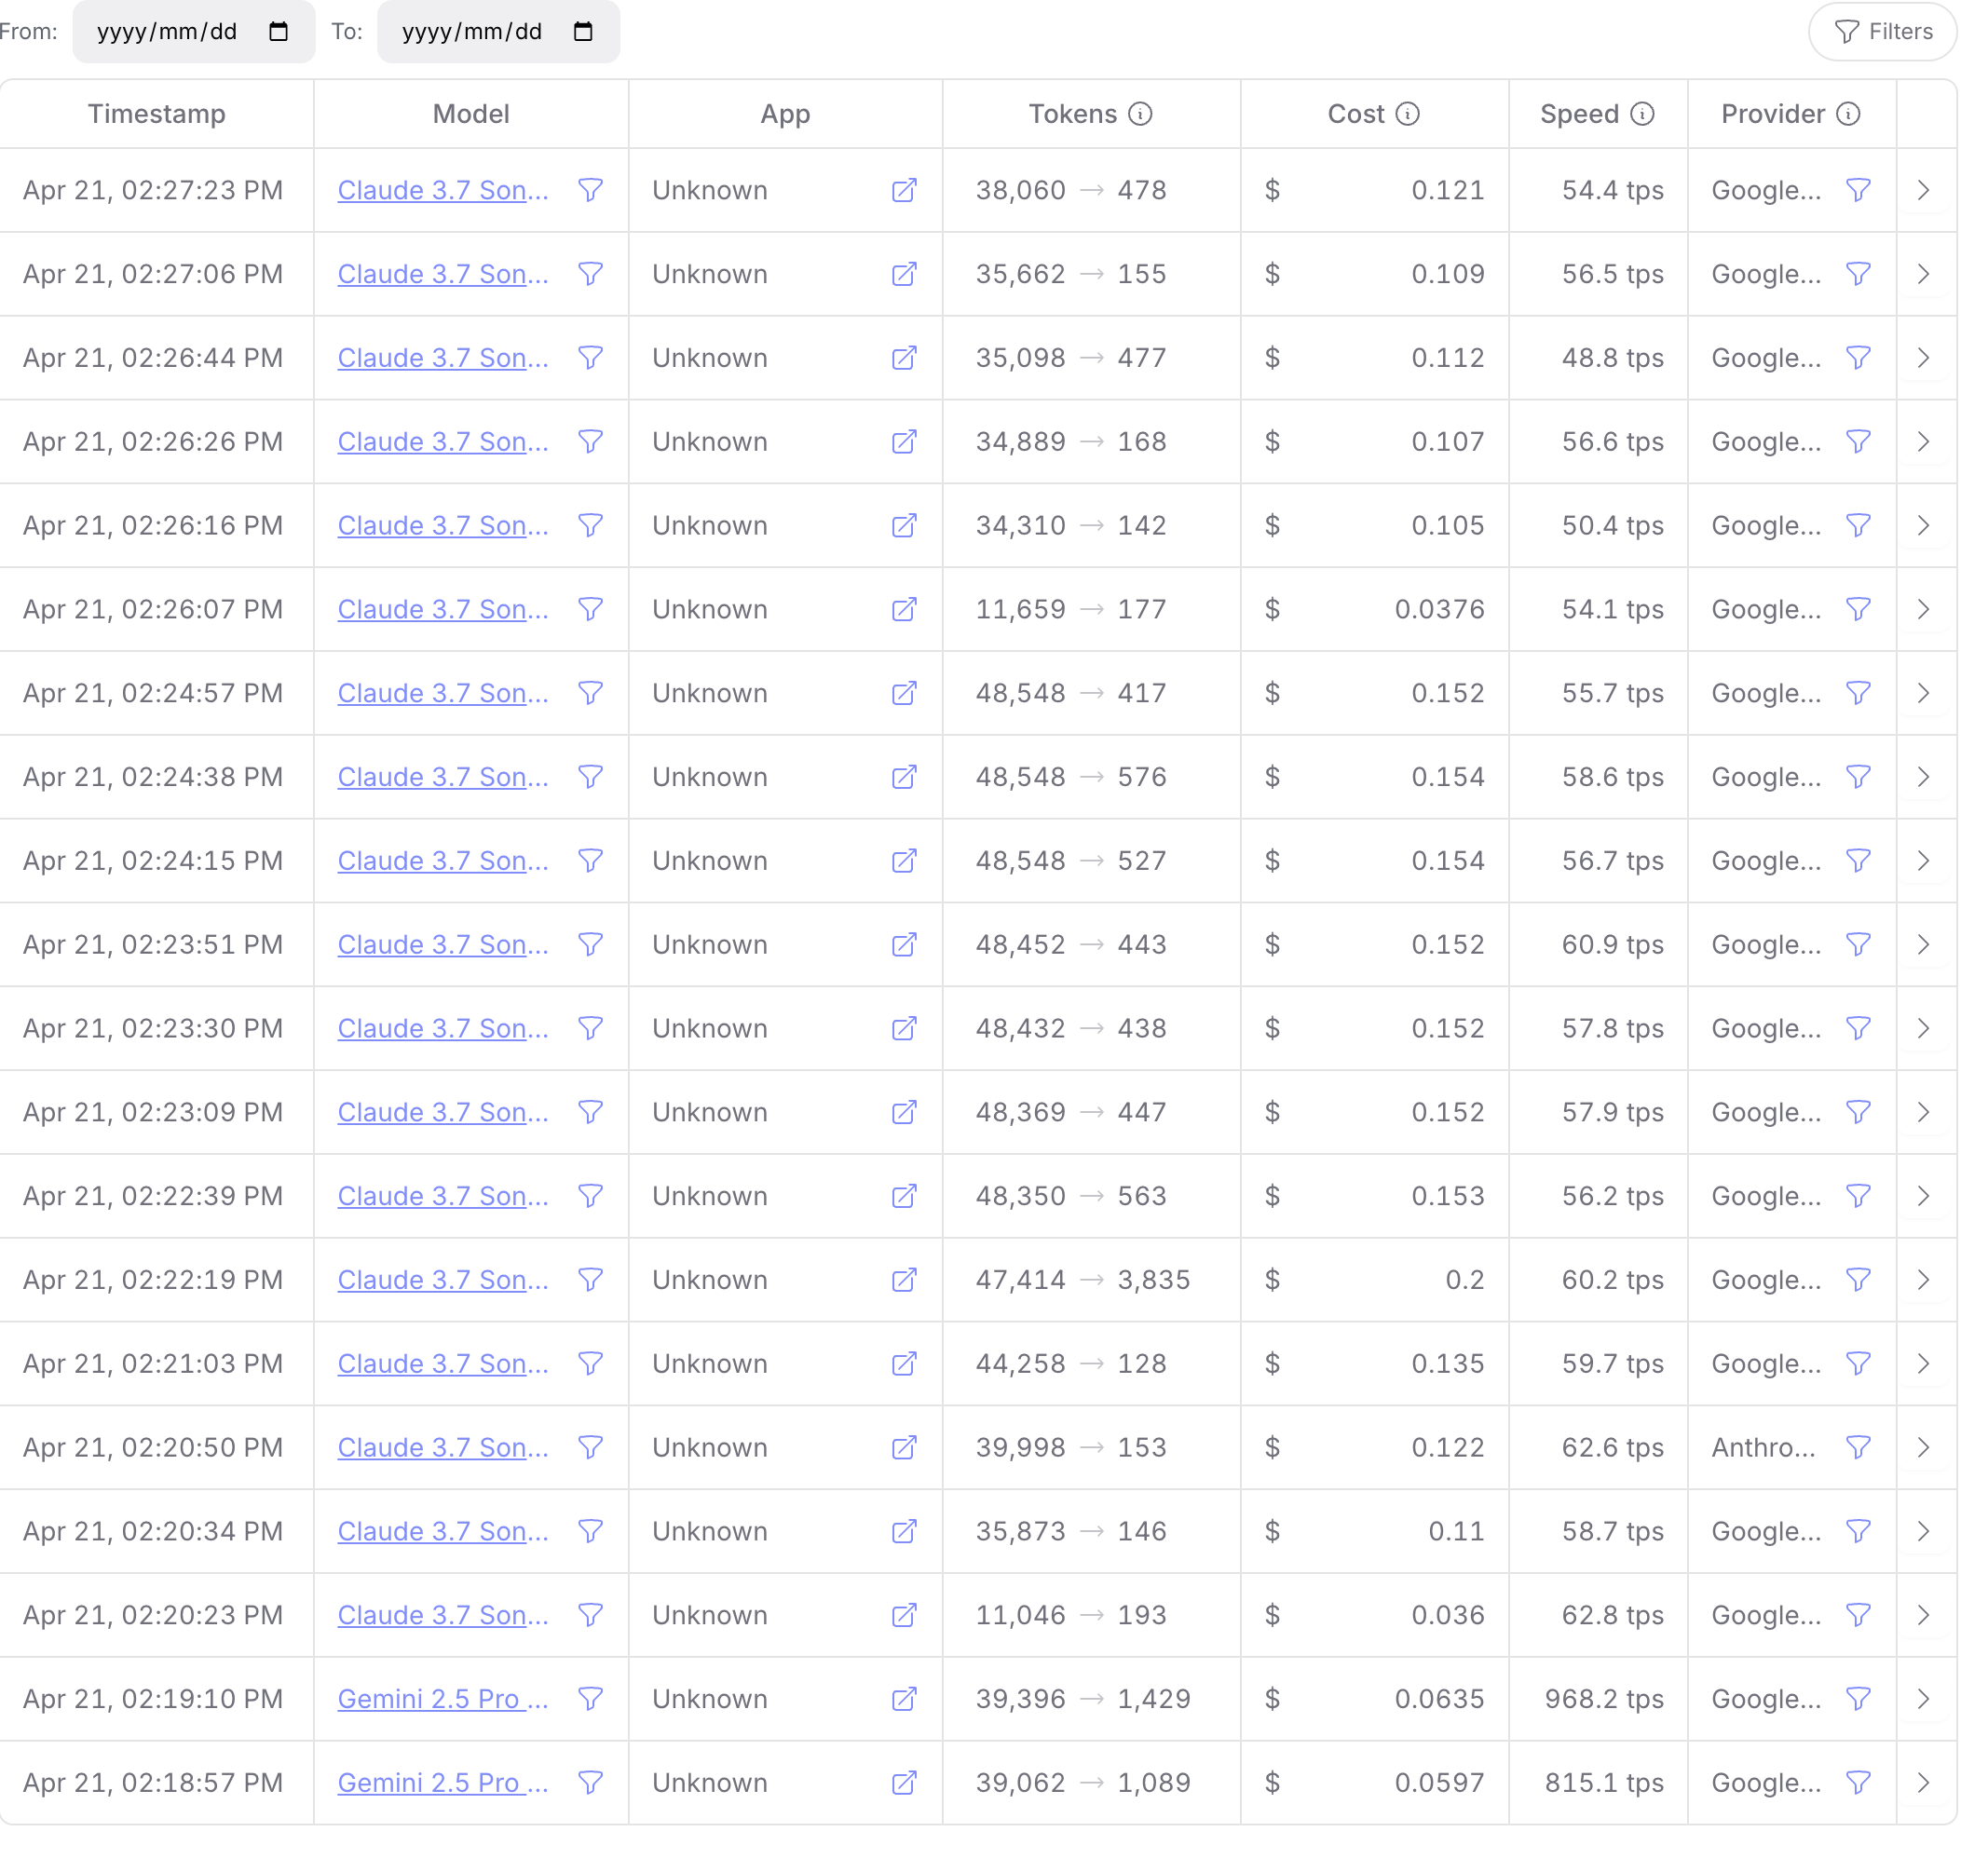Open Claude 3.7 Sonnet link at 02:20:34 PM
This screenshot has width=1988, height=1872.
coord(443,1532)
